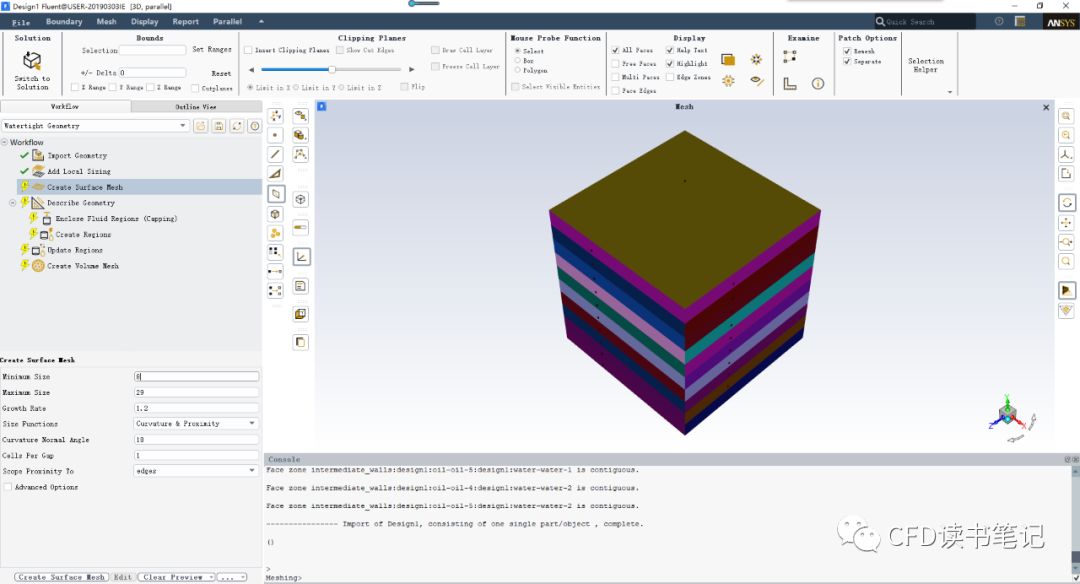Screen dimensions: 1080x584
Task: Select the edge (line) filter icon
Action: tap(275, 154)
